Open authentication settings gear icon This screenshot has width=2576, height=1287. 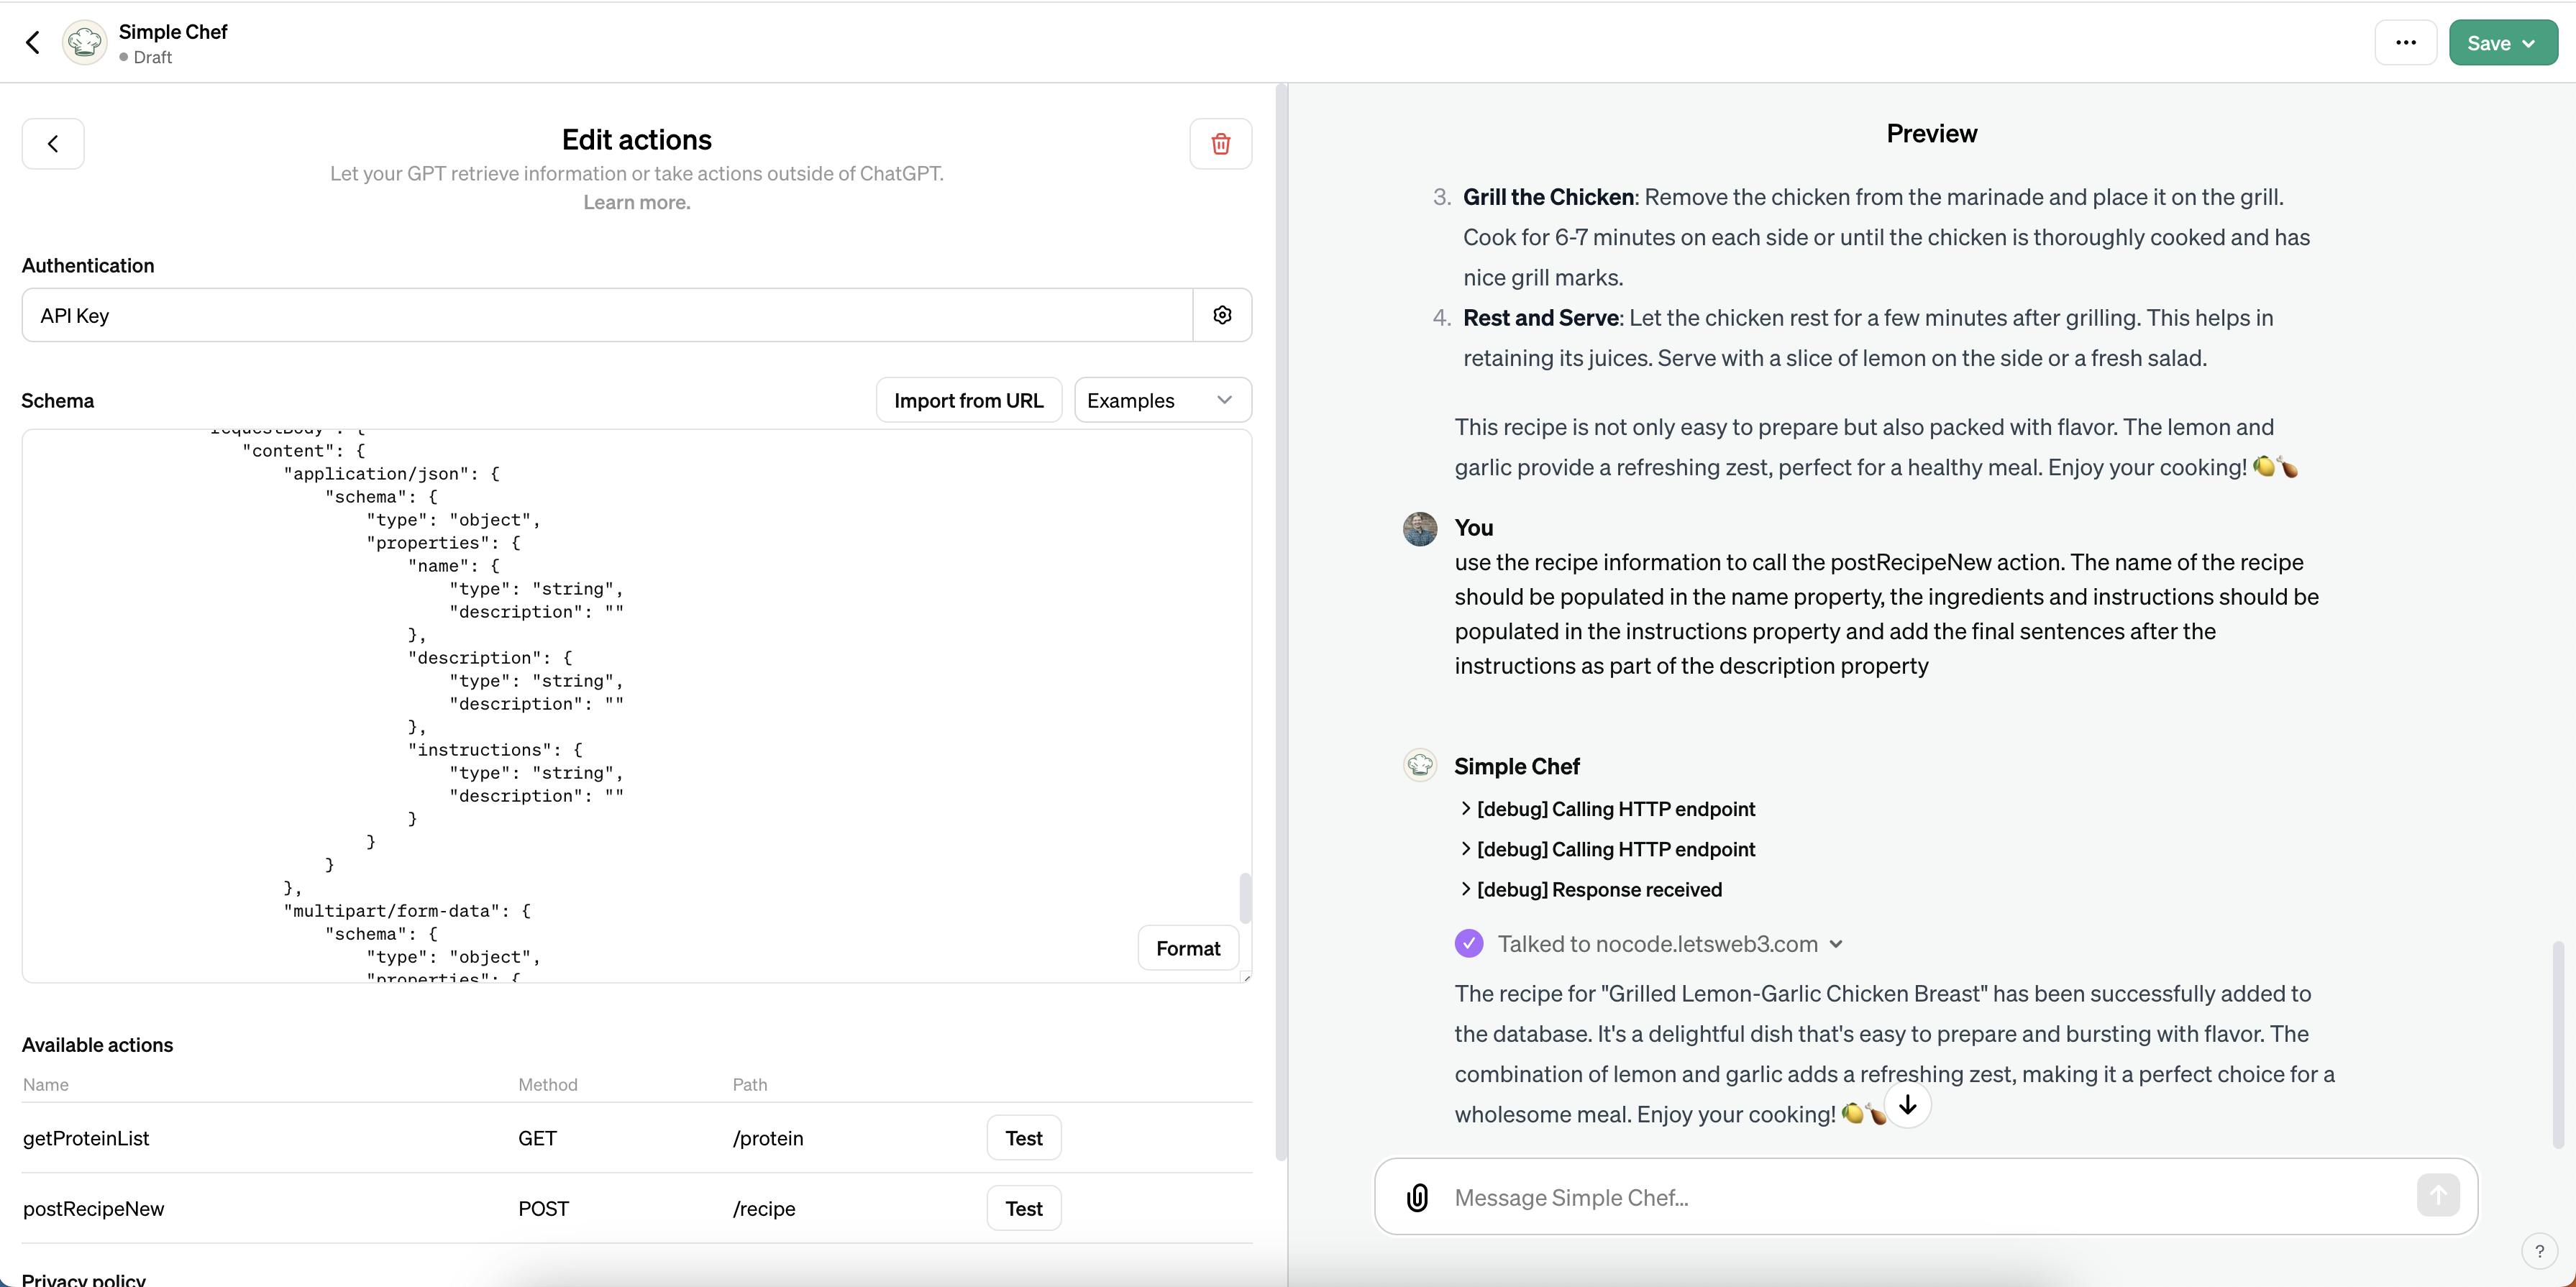coord(1222,315)
